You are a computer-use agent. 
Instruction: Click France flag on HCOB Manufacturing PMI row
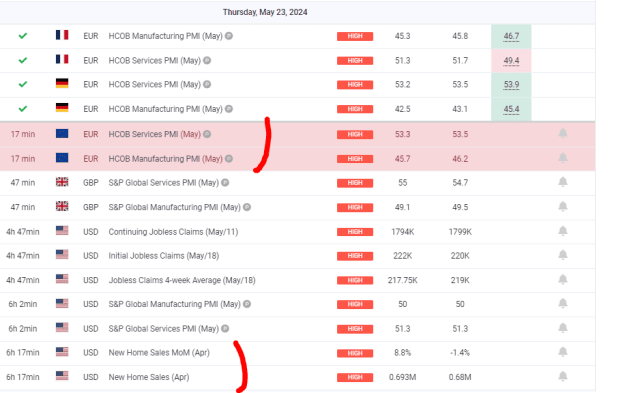[x=62, y=35]
